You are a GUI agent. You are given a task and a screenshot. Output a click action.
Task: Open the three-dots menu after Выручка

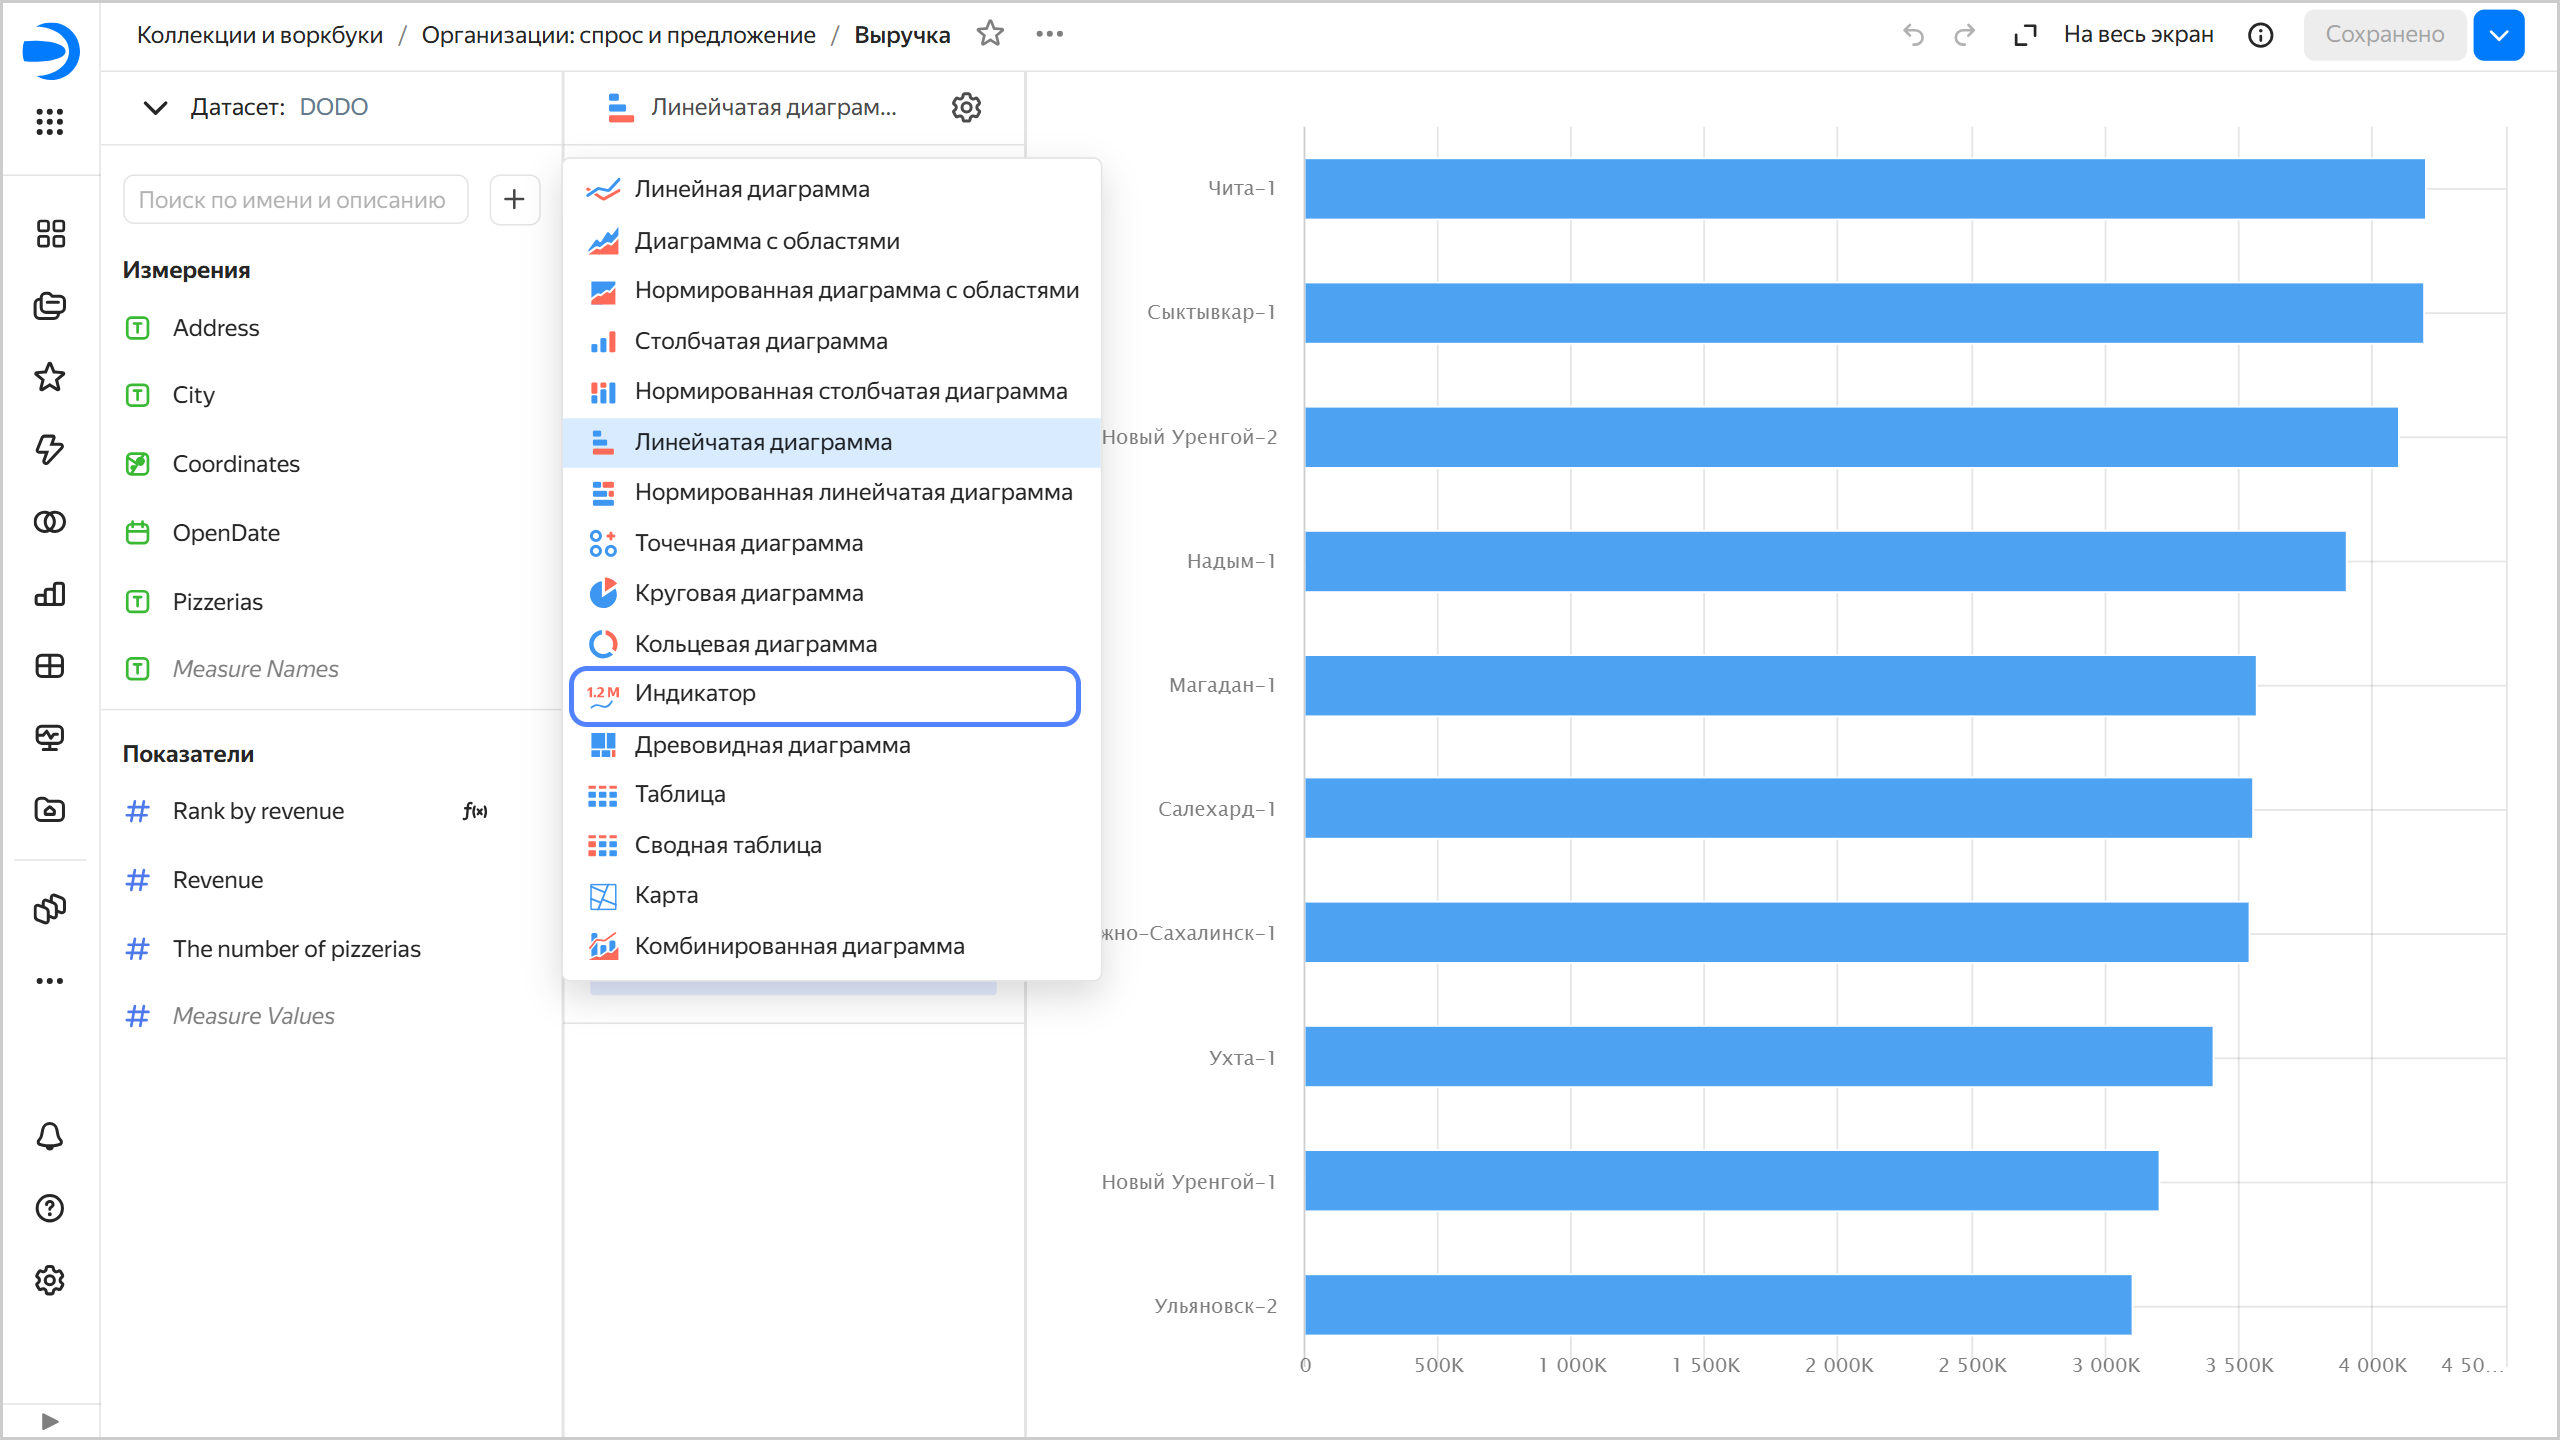click(x=1049, y=34)
